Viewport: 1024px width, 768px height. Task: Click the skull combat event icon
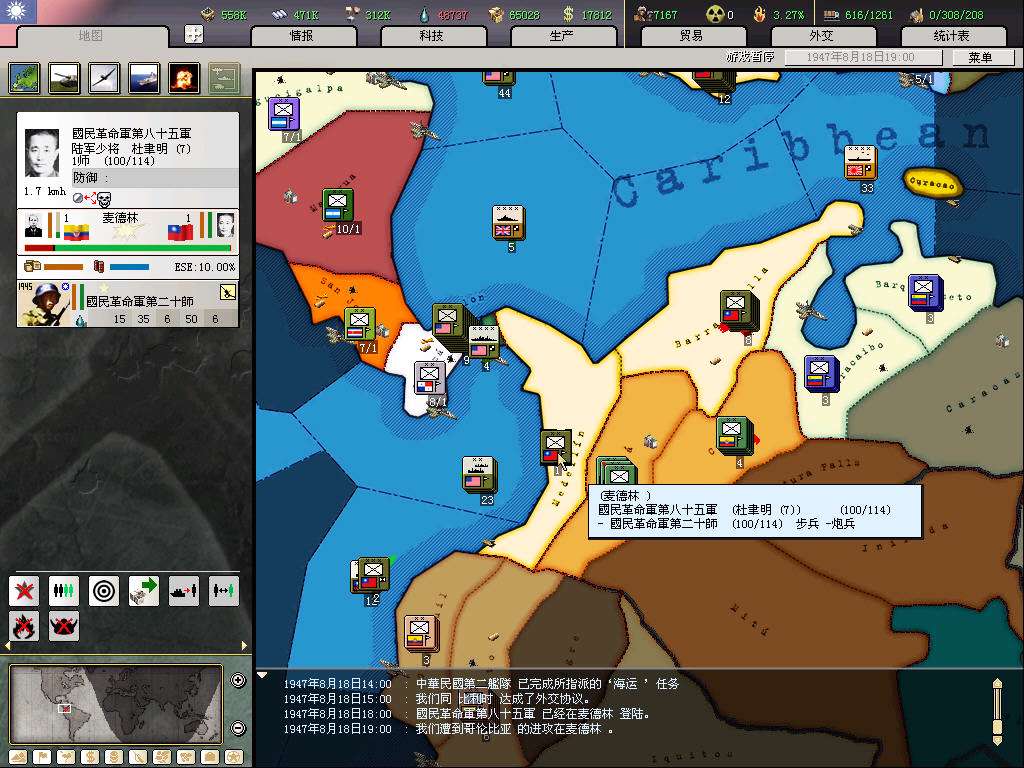[104, 198]
